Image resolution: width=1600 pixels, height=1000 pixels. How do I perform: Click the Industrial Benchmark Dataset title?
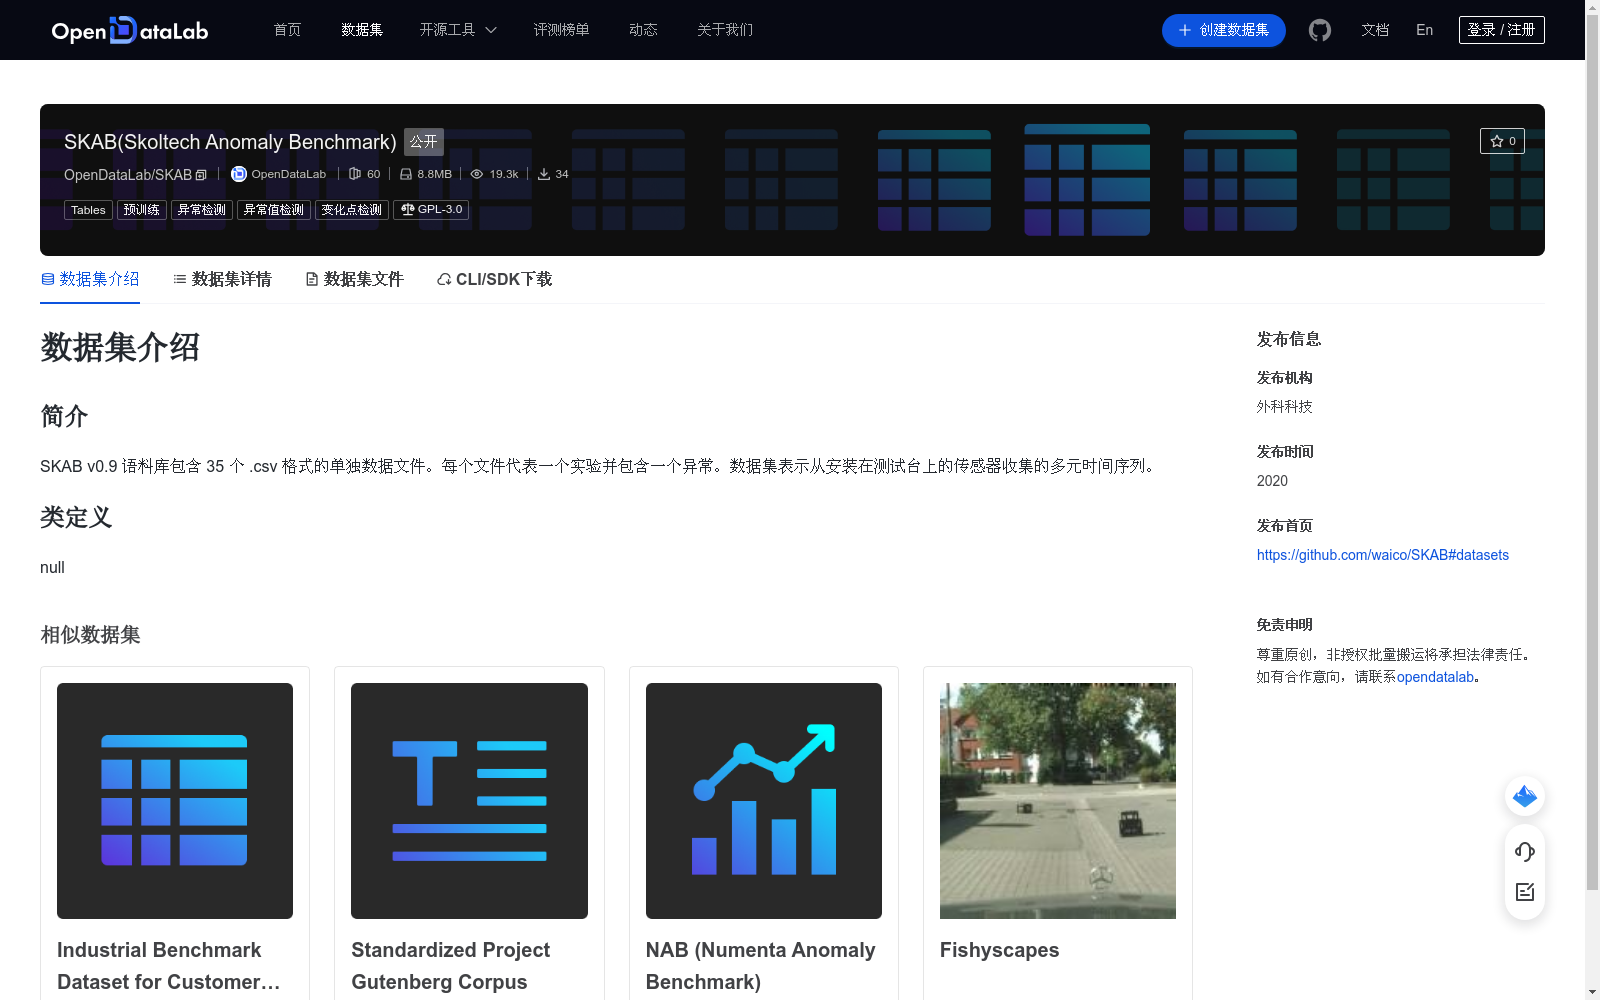point(169,966)
